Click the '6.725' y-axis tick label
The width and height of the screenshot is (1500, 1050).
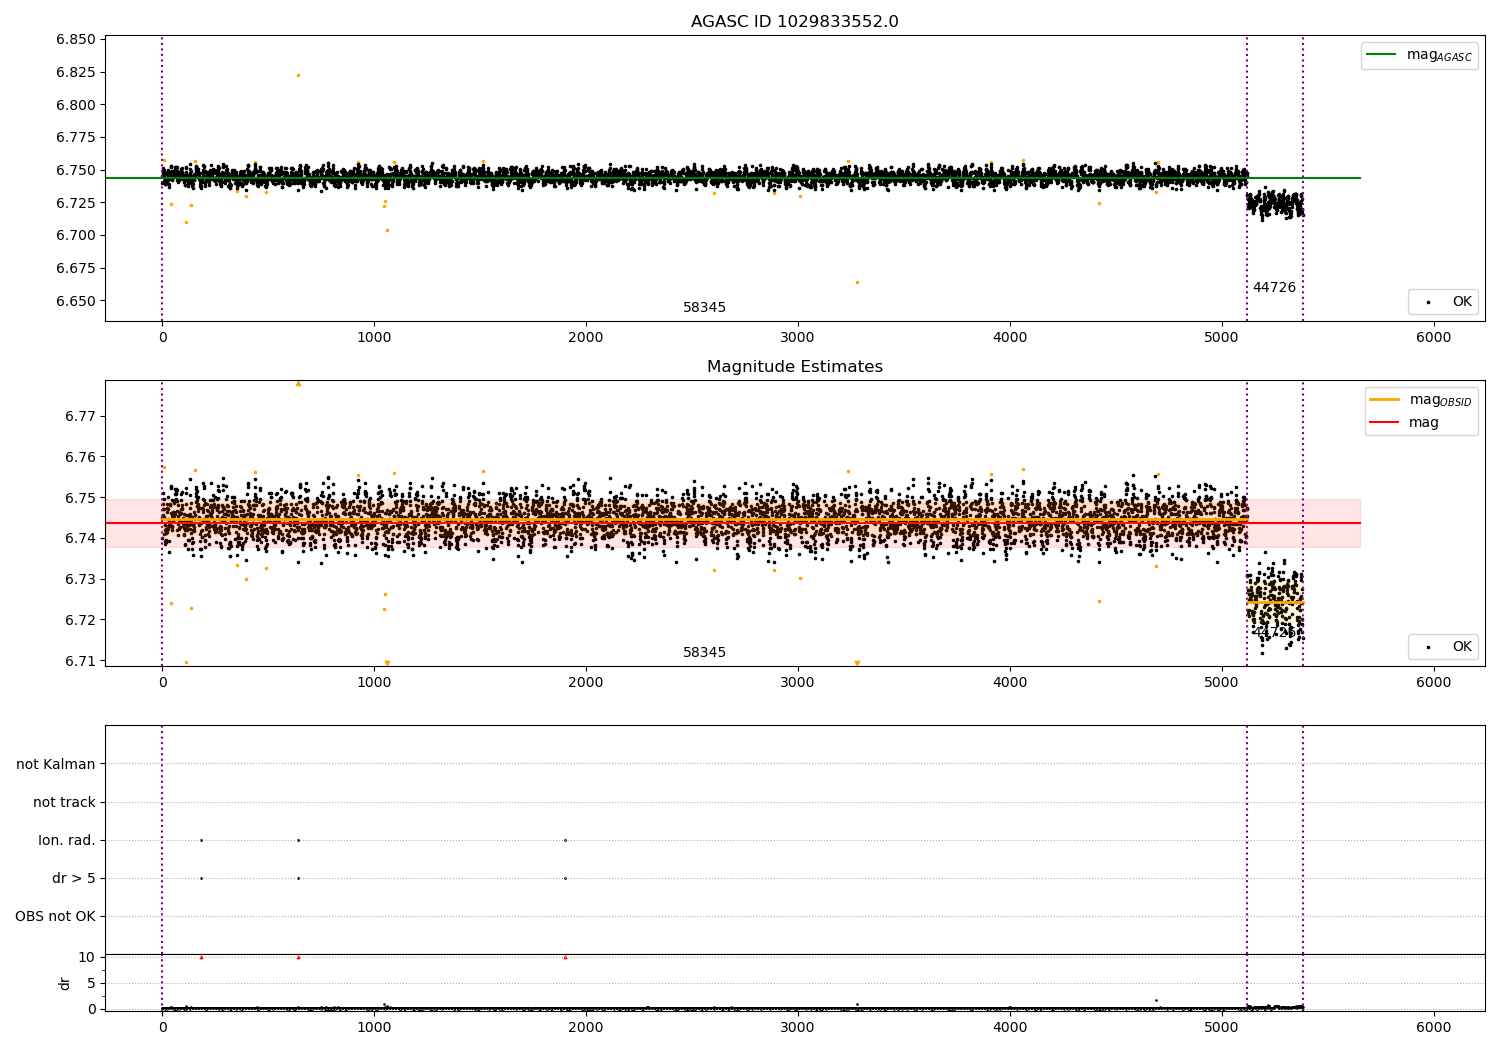[x=76, y=203]
